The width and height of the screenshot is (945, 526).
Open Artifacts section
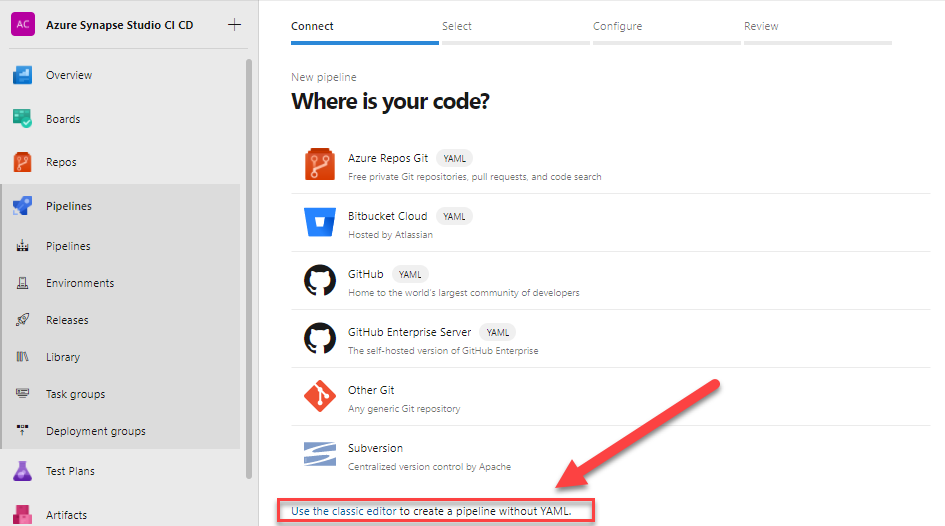pyautogui.click(x=66, y=515)
